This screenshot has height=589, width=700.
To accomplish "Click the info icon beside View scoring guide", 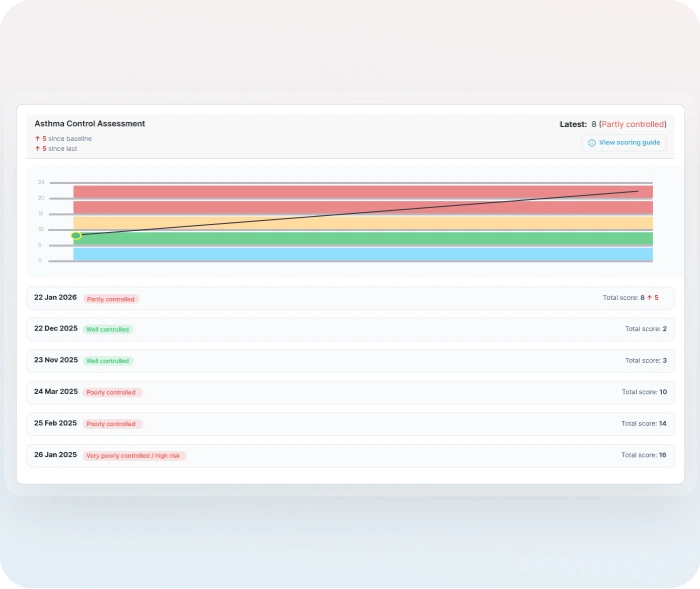I will click(x=592, y=143).
